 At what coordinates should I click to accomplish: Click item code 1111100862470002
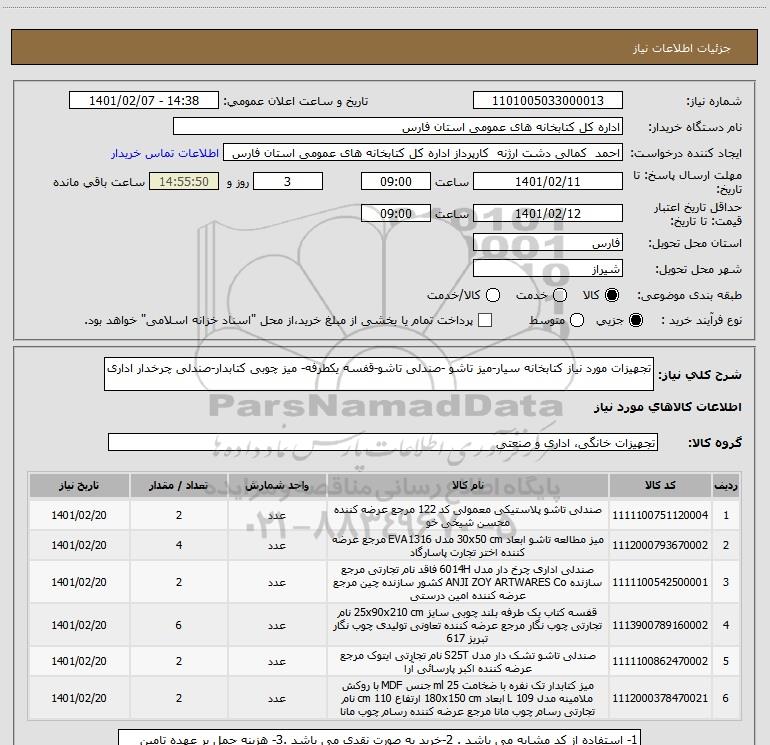(660, 661)
